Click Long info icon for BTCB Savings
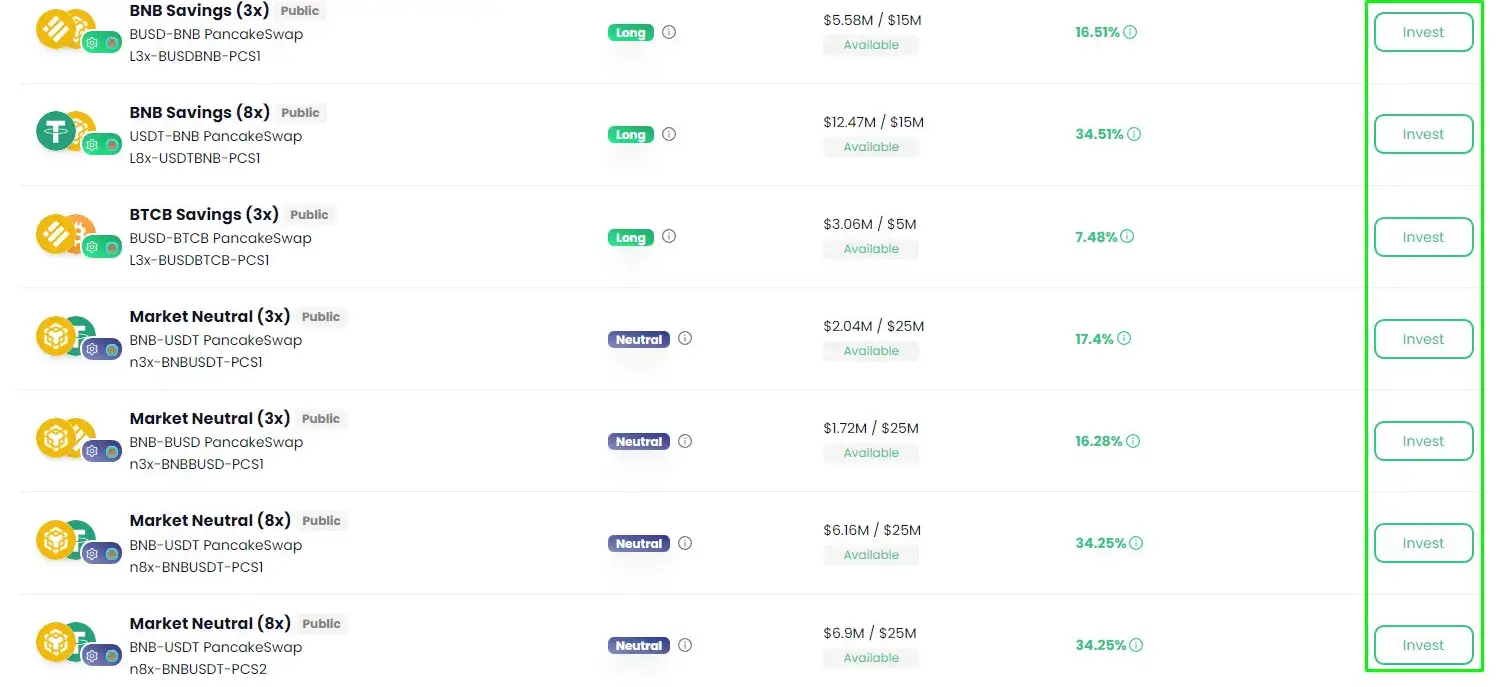 point(669,237)
